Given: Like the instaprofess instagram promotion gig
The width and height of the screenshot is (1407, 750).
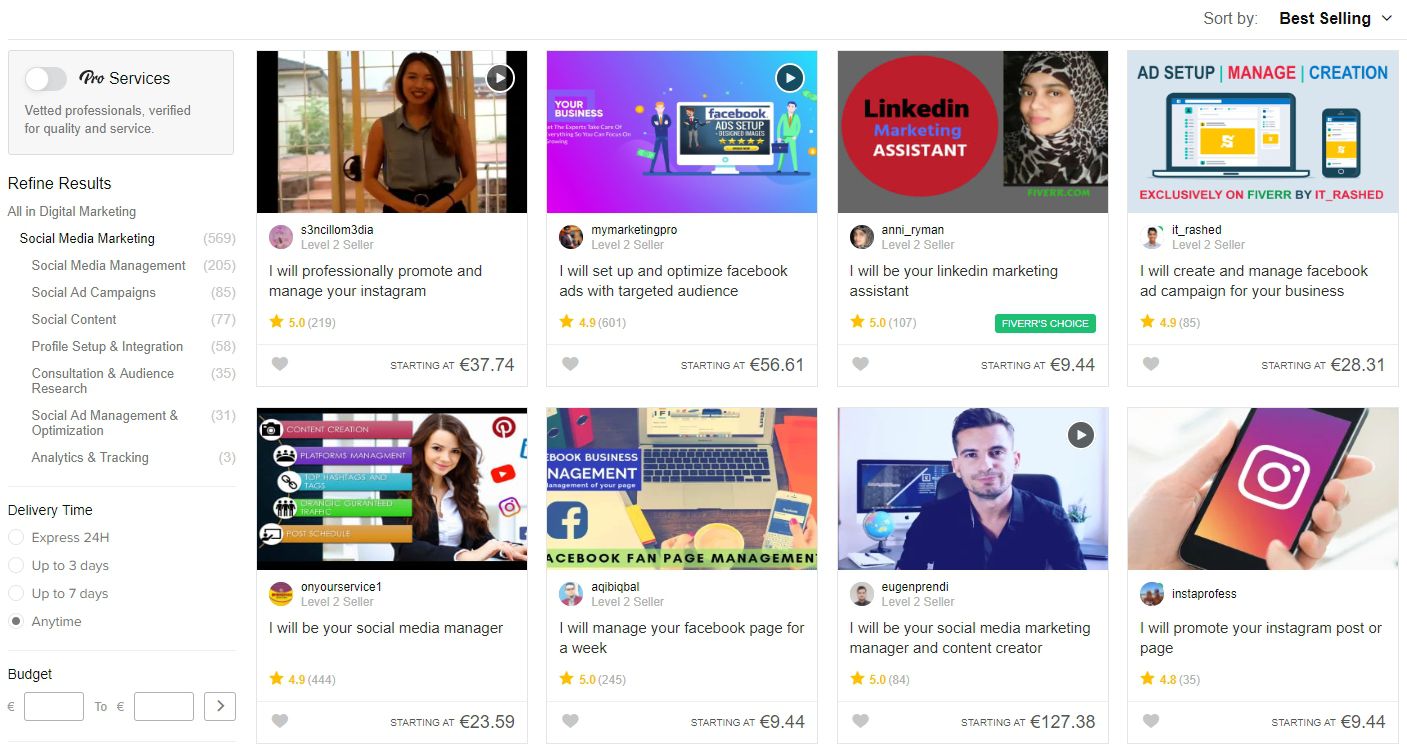Looking at the screenshot, I should [x=1151, y=721].
